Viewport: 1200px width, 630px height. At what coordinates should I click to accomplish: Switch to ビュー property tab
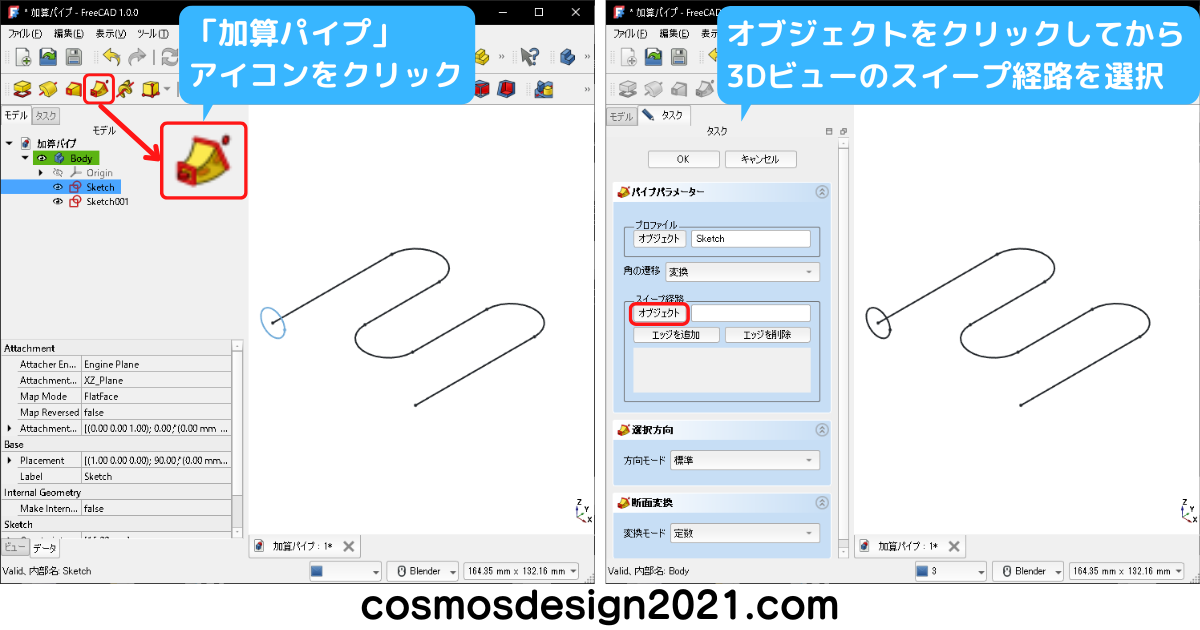[x=14, y=547]
